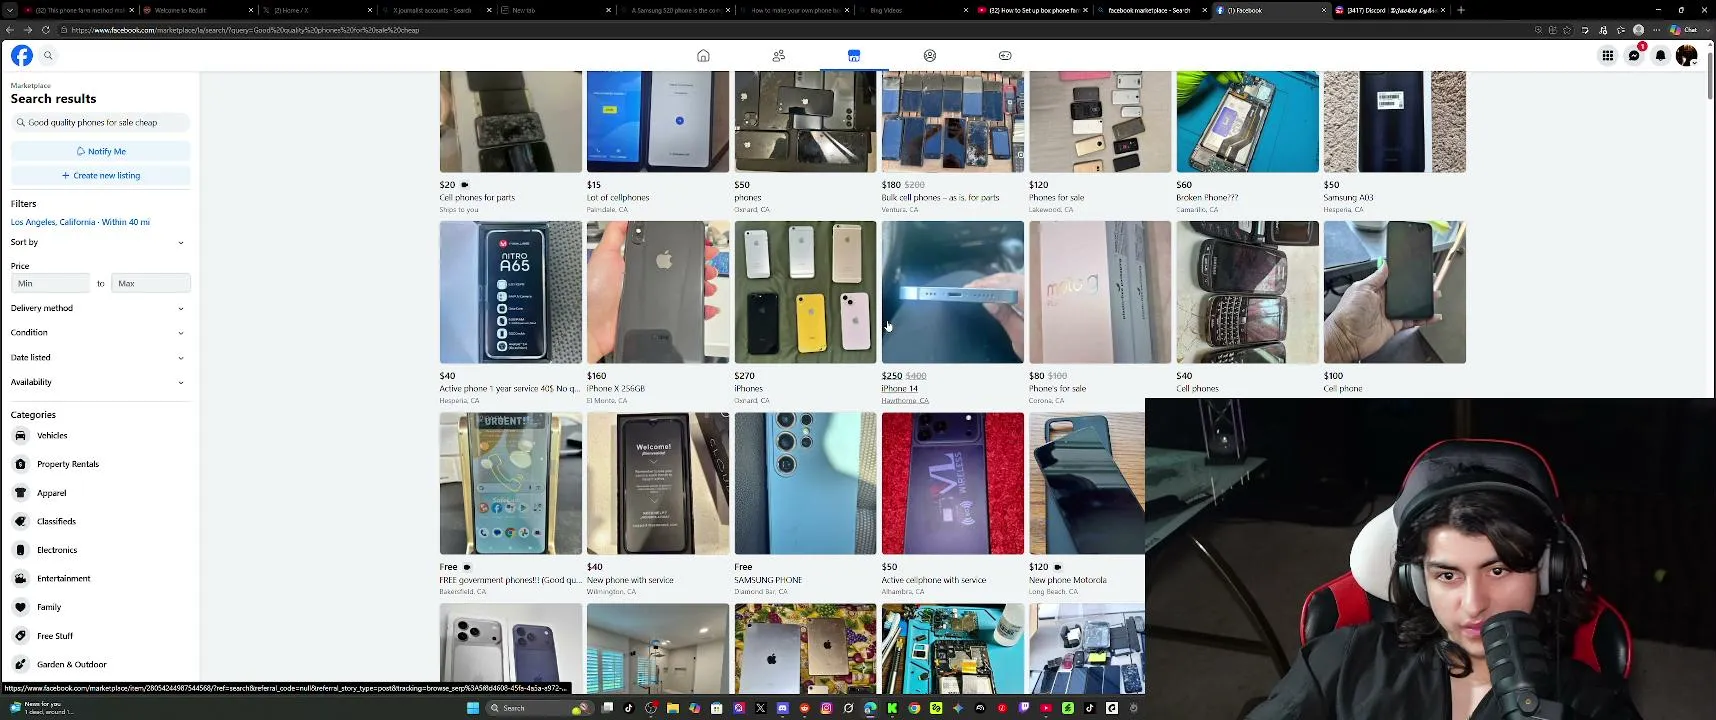1716x720 pixels.
Task: Switch to the Discord browser tab
Action: 1390,10
